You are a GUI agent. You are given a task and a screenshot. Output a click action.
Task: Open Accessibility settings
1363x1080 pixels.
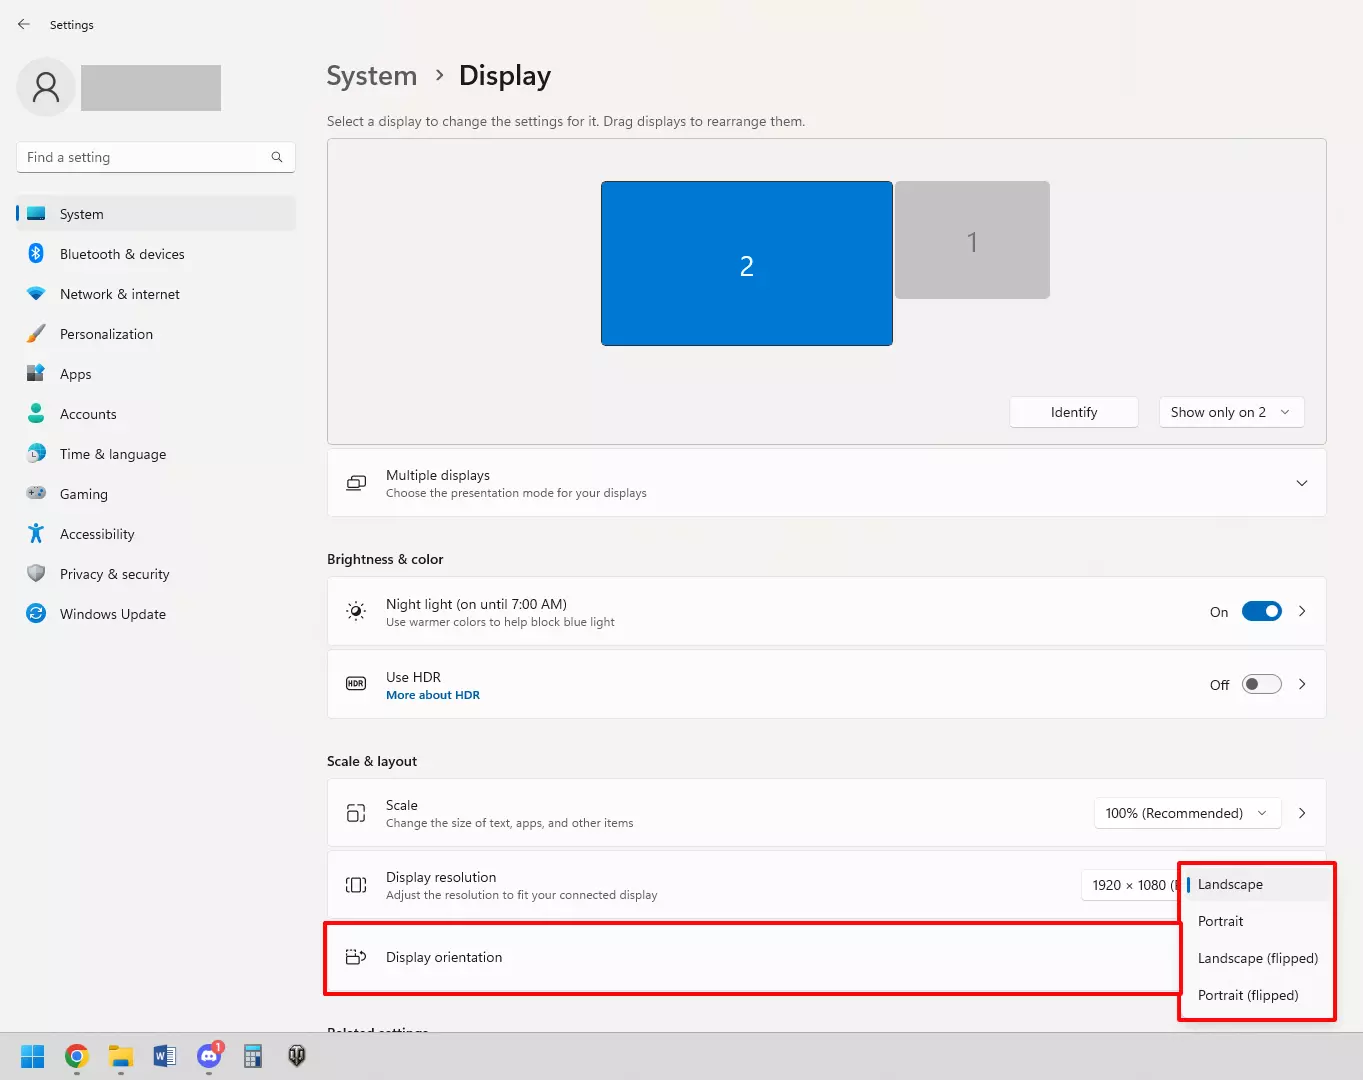[x=97, y=533]
